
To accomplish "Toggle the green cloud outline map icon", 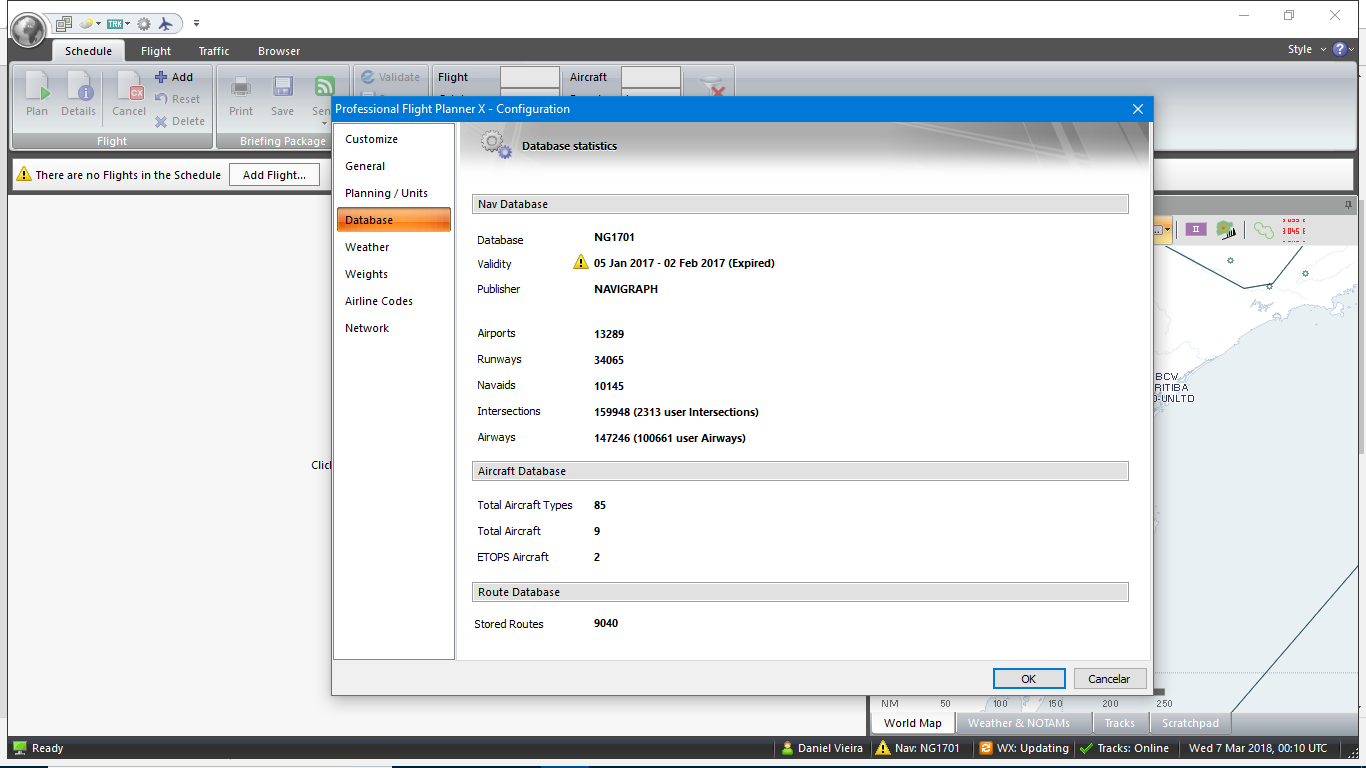I will point(1264,230).
